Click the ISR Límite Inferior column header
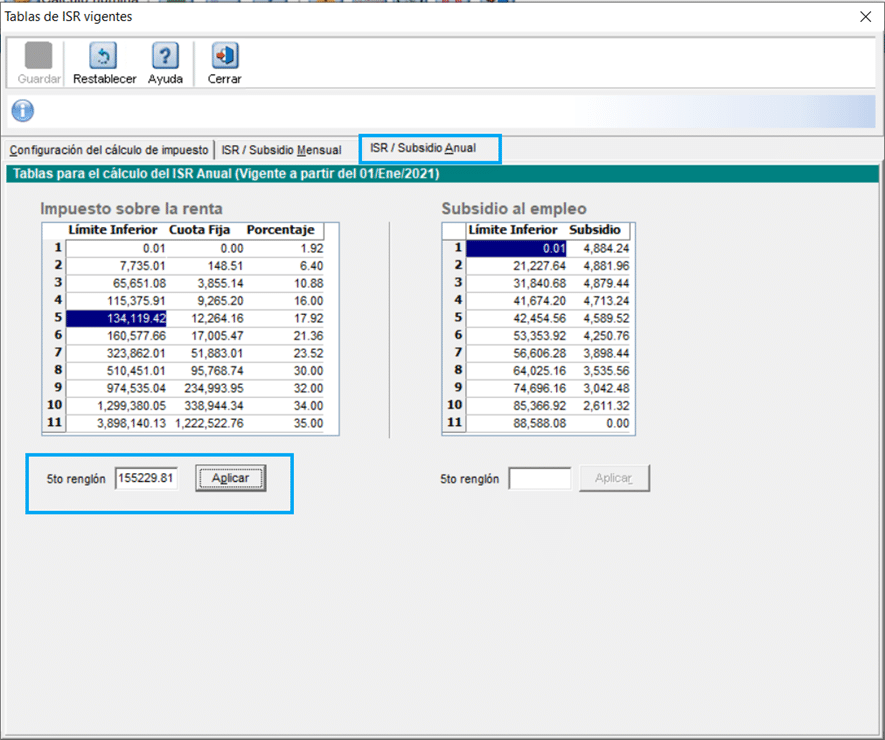The width and height of the screenshot is (885, 740). click(116, 230)
